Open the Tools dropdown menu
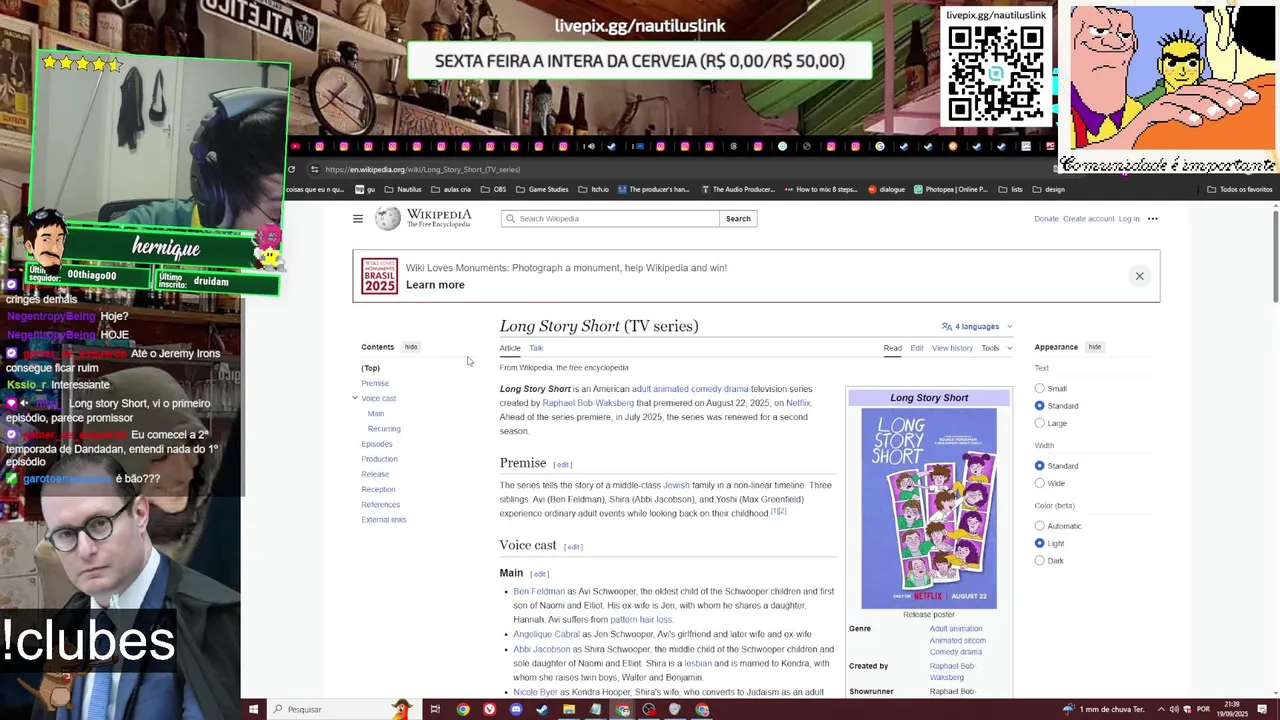 pyautogui.click(x=996, y=348)
